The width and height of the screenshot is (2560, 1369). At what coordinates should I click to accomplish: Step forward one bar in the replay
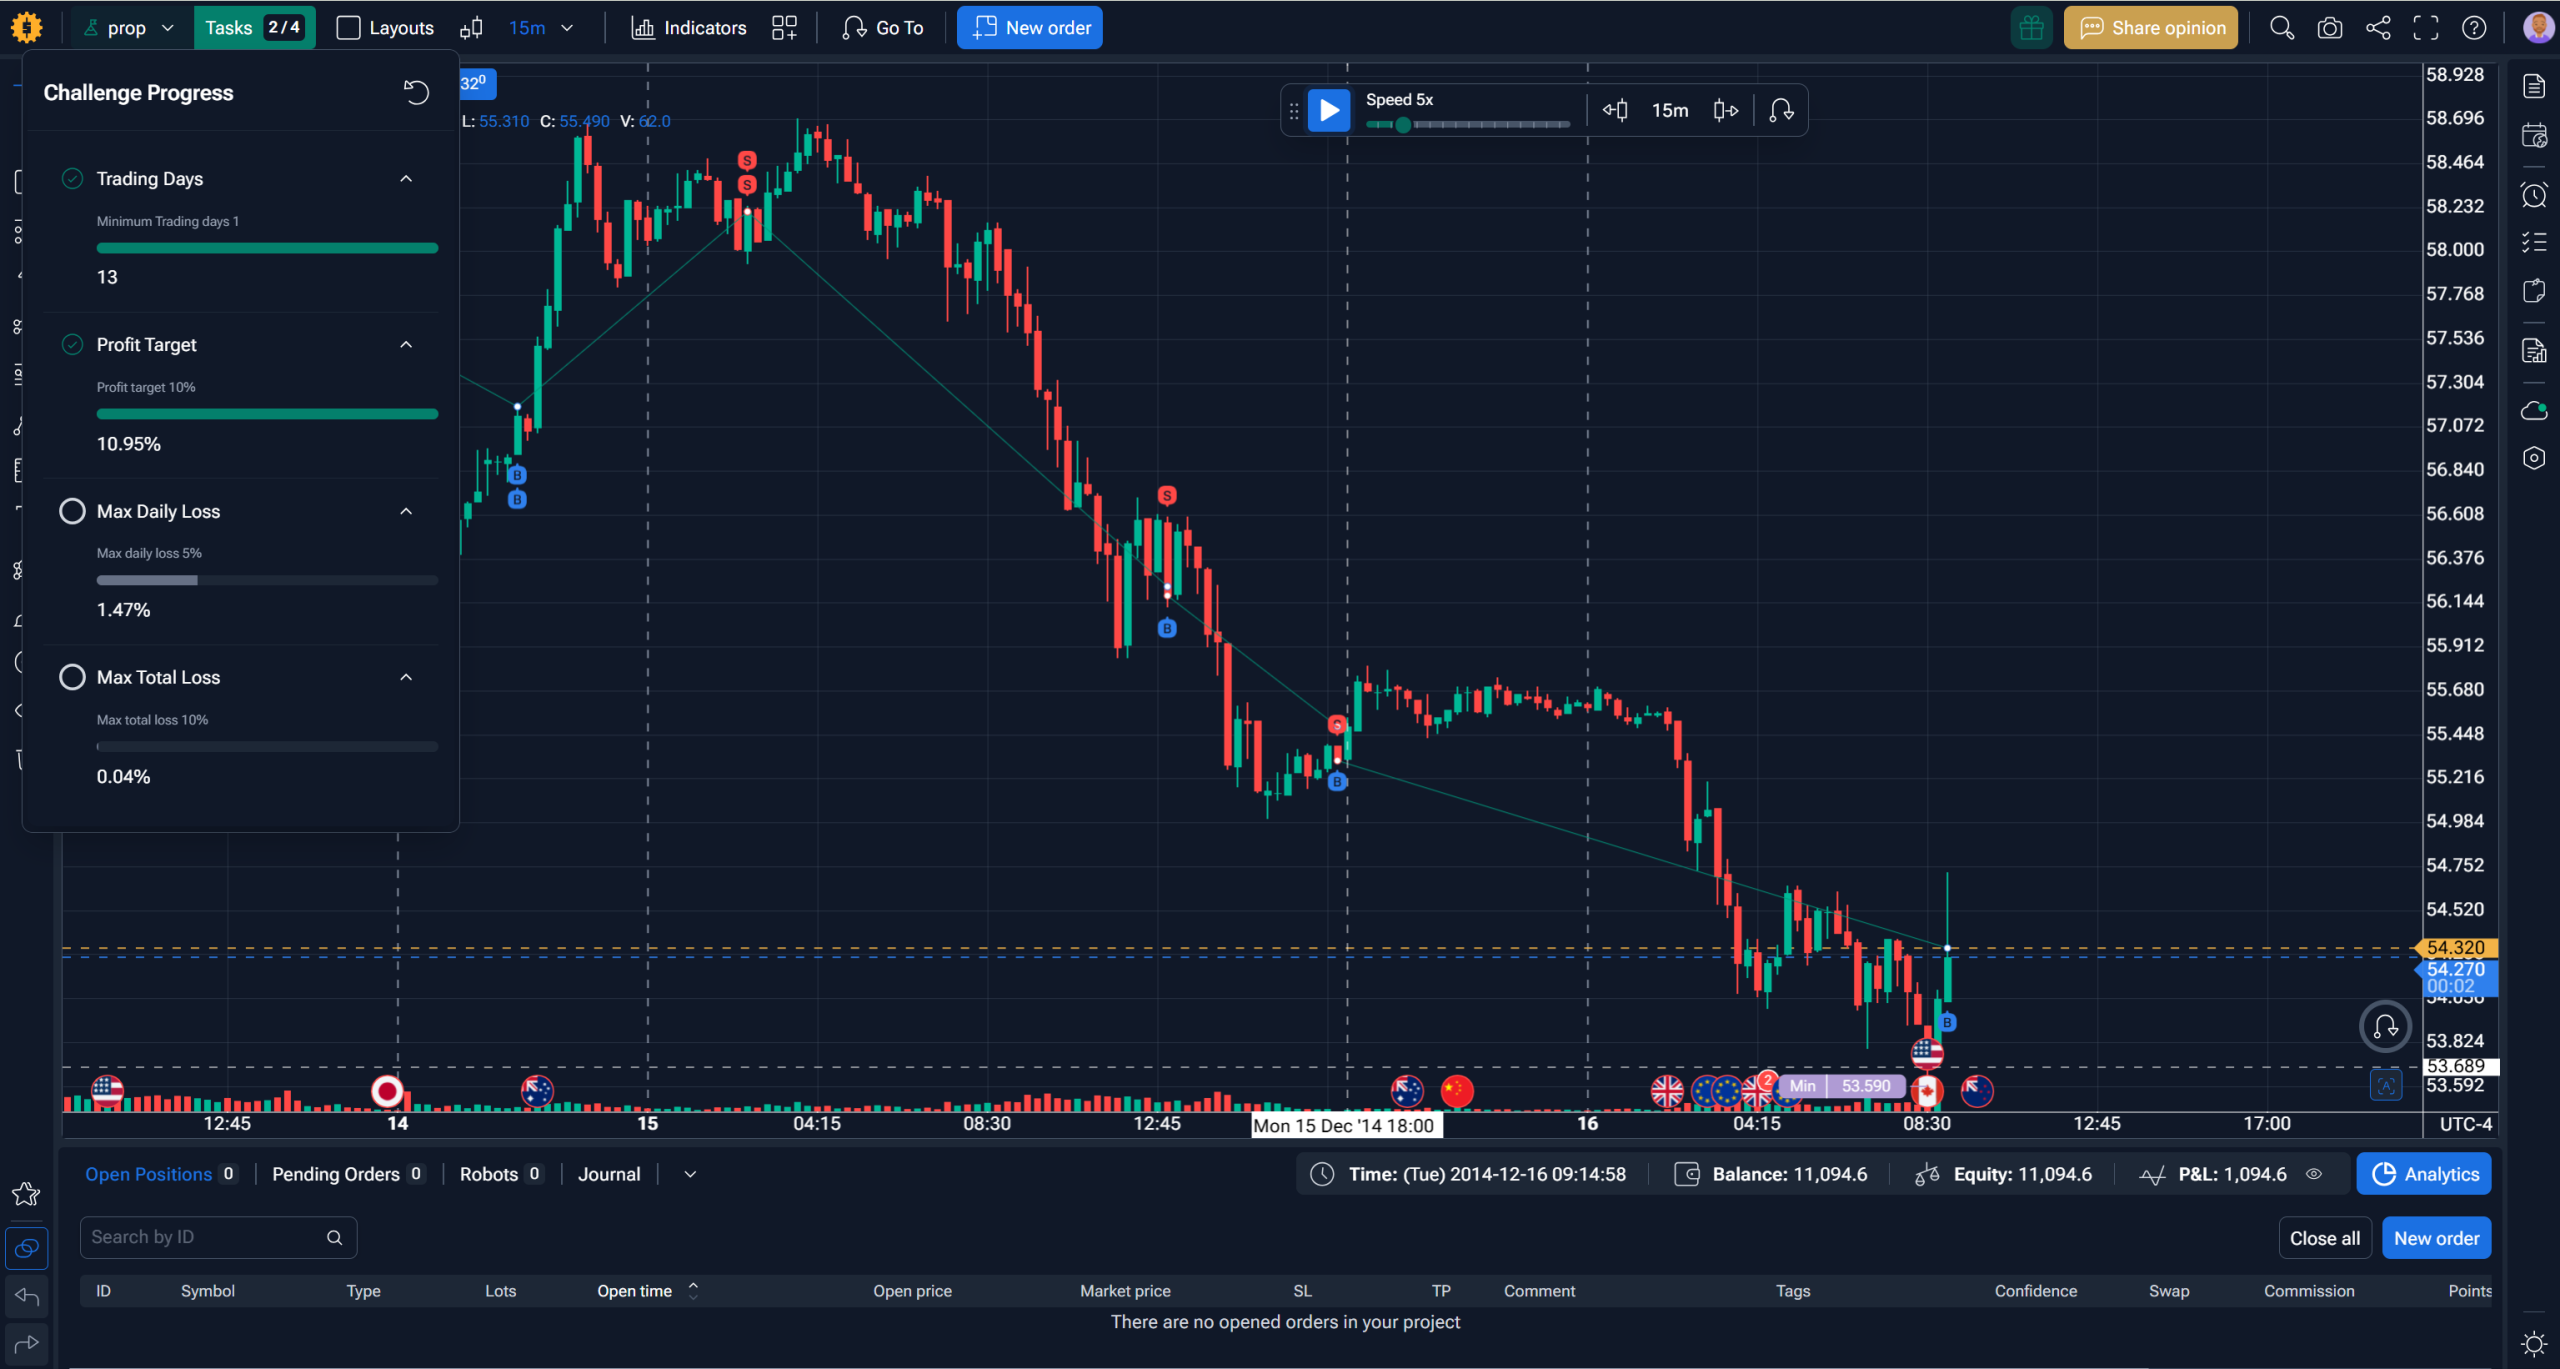pyautogui.click(x=1726, y=110)
